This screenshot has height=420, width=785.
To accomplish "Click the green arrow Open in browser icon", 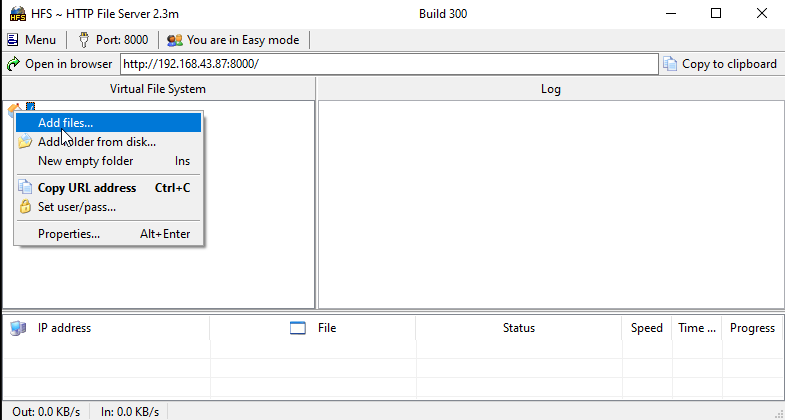I will coord(13,64).
